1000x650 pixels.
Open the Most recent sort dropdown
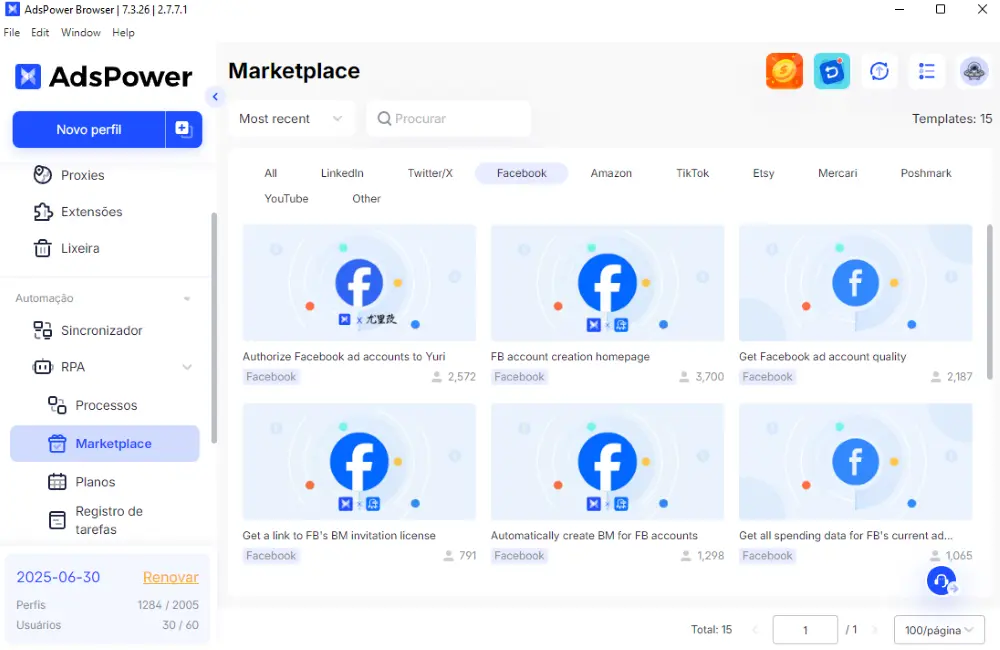click(x=291, y=119)
